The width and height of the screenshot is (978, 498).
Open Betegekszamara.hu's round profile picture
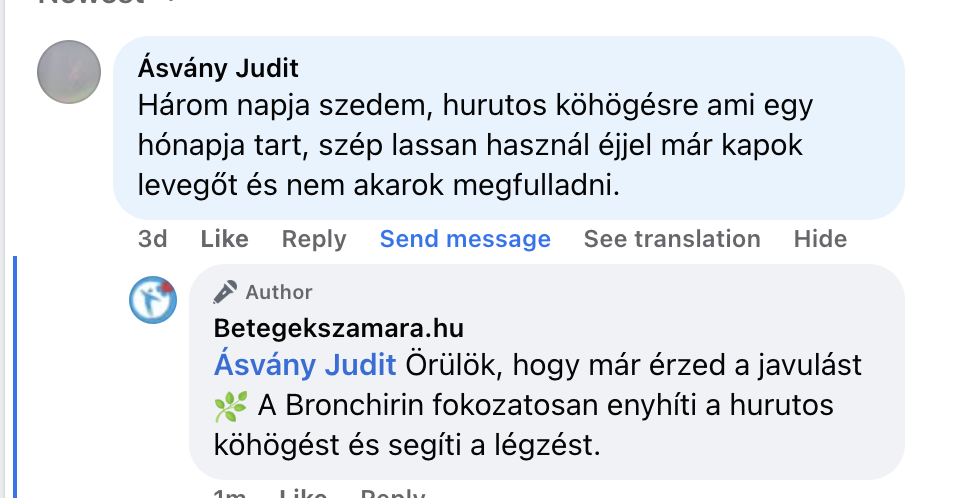[153, 299]
